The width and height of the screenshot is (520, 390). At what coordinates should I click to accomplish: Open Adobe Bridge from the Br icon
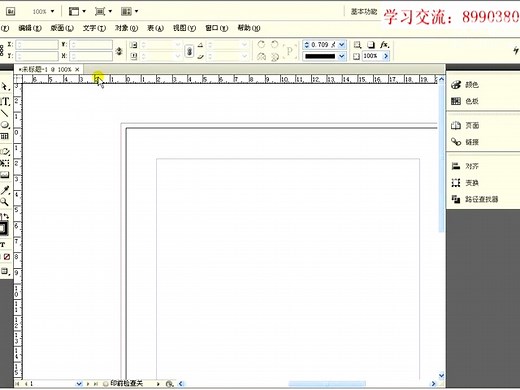click(11, 12)
